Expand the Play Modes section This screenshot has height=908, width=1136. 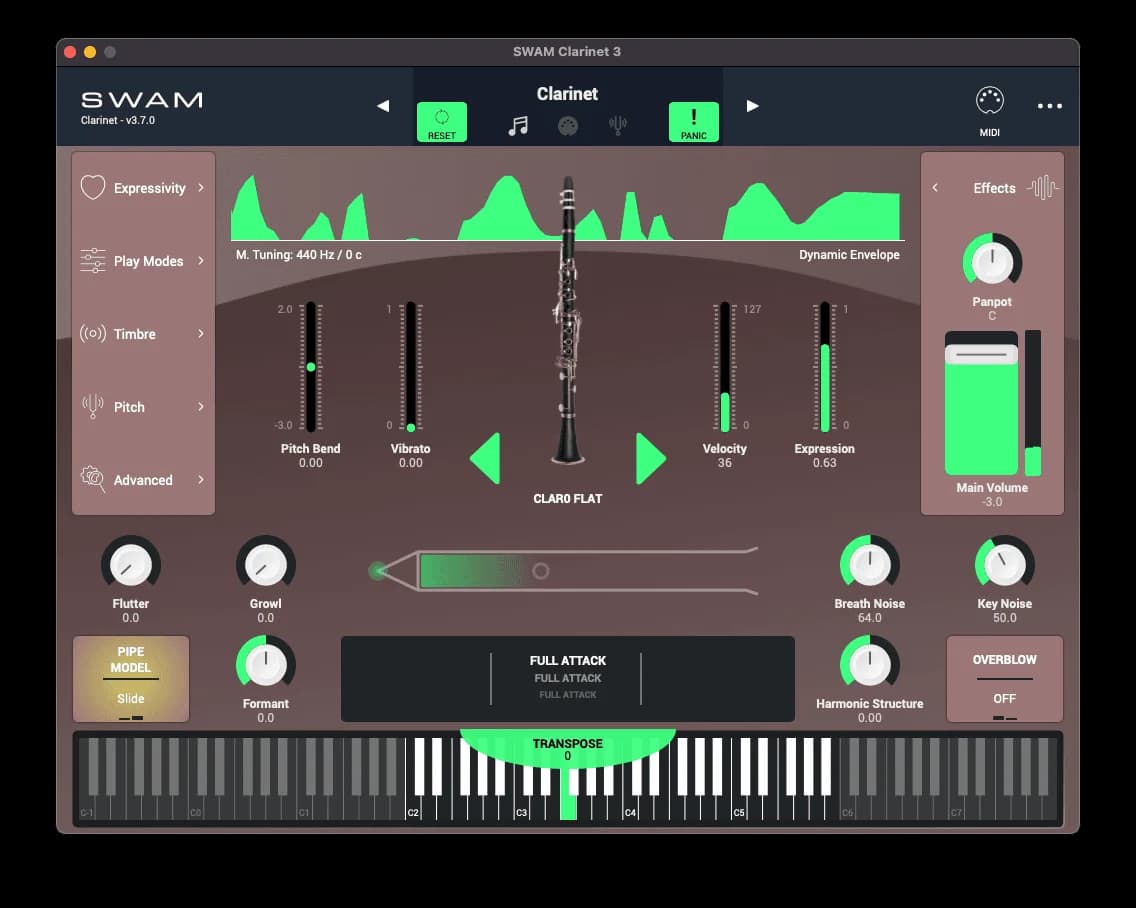tap(143, 261)
